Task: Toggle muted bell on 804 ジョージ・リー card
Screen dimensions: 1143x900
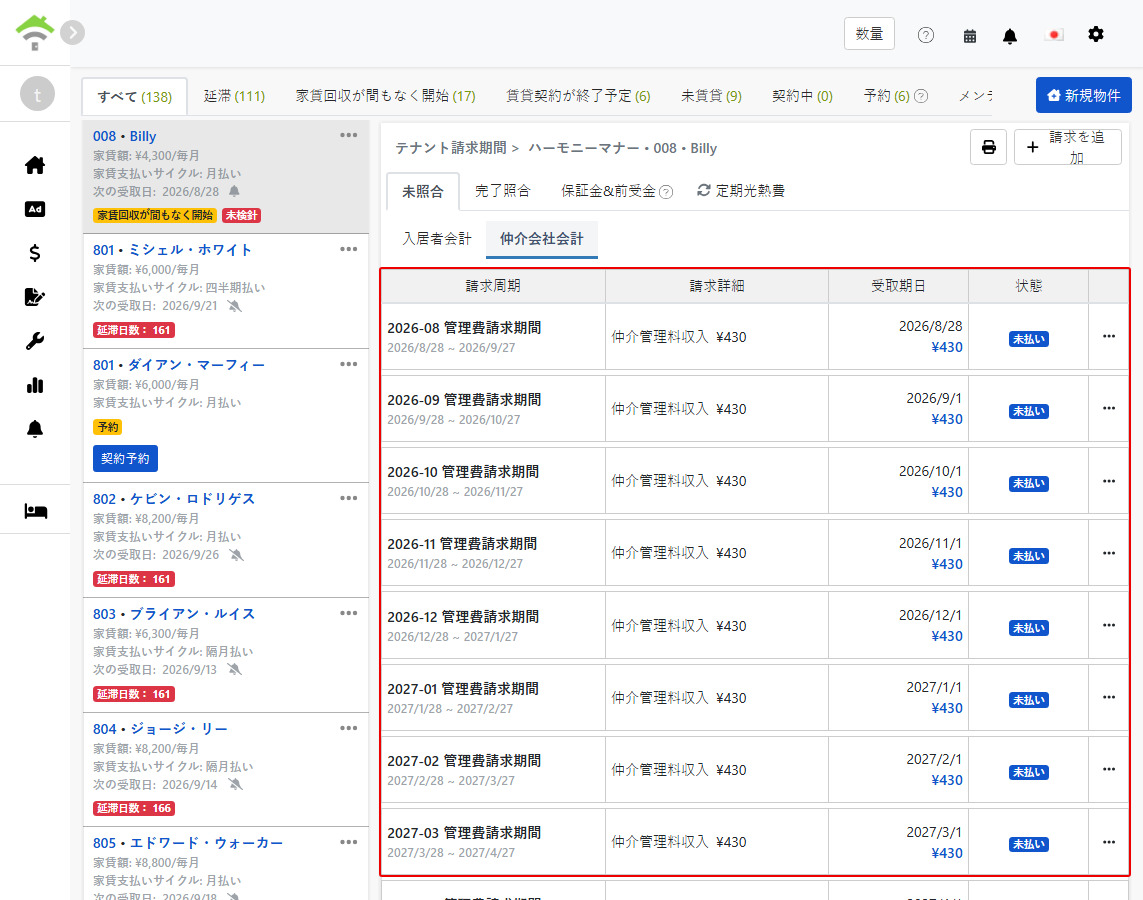Action: coord(235,785)
